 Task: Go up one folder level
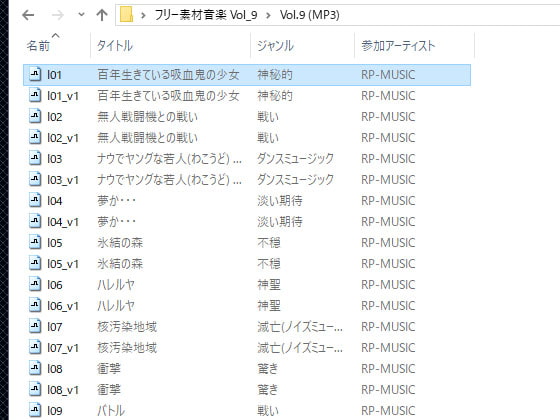102,15
